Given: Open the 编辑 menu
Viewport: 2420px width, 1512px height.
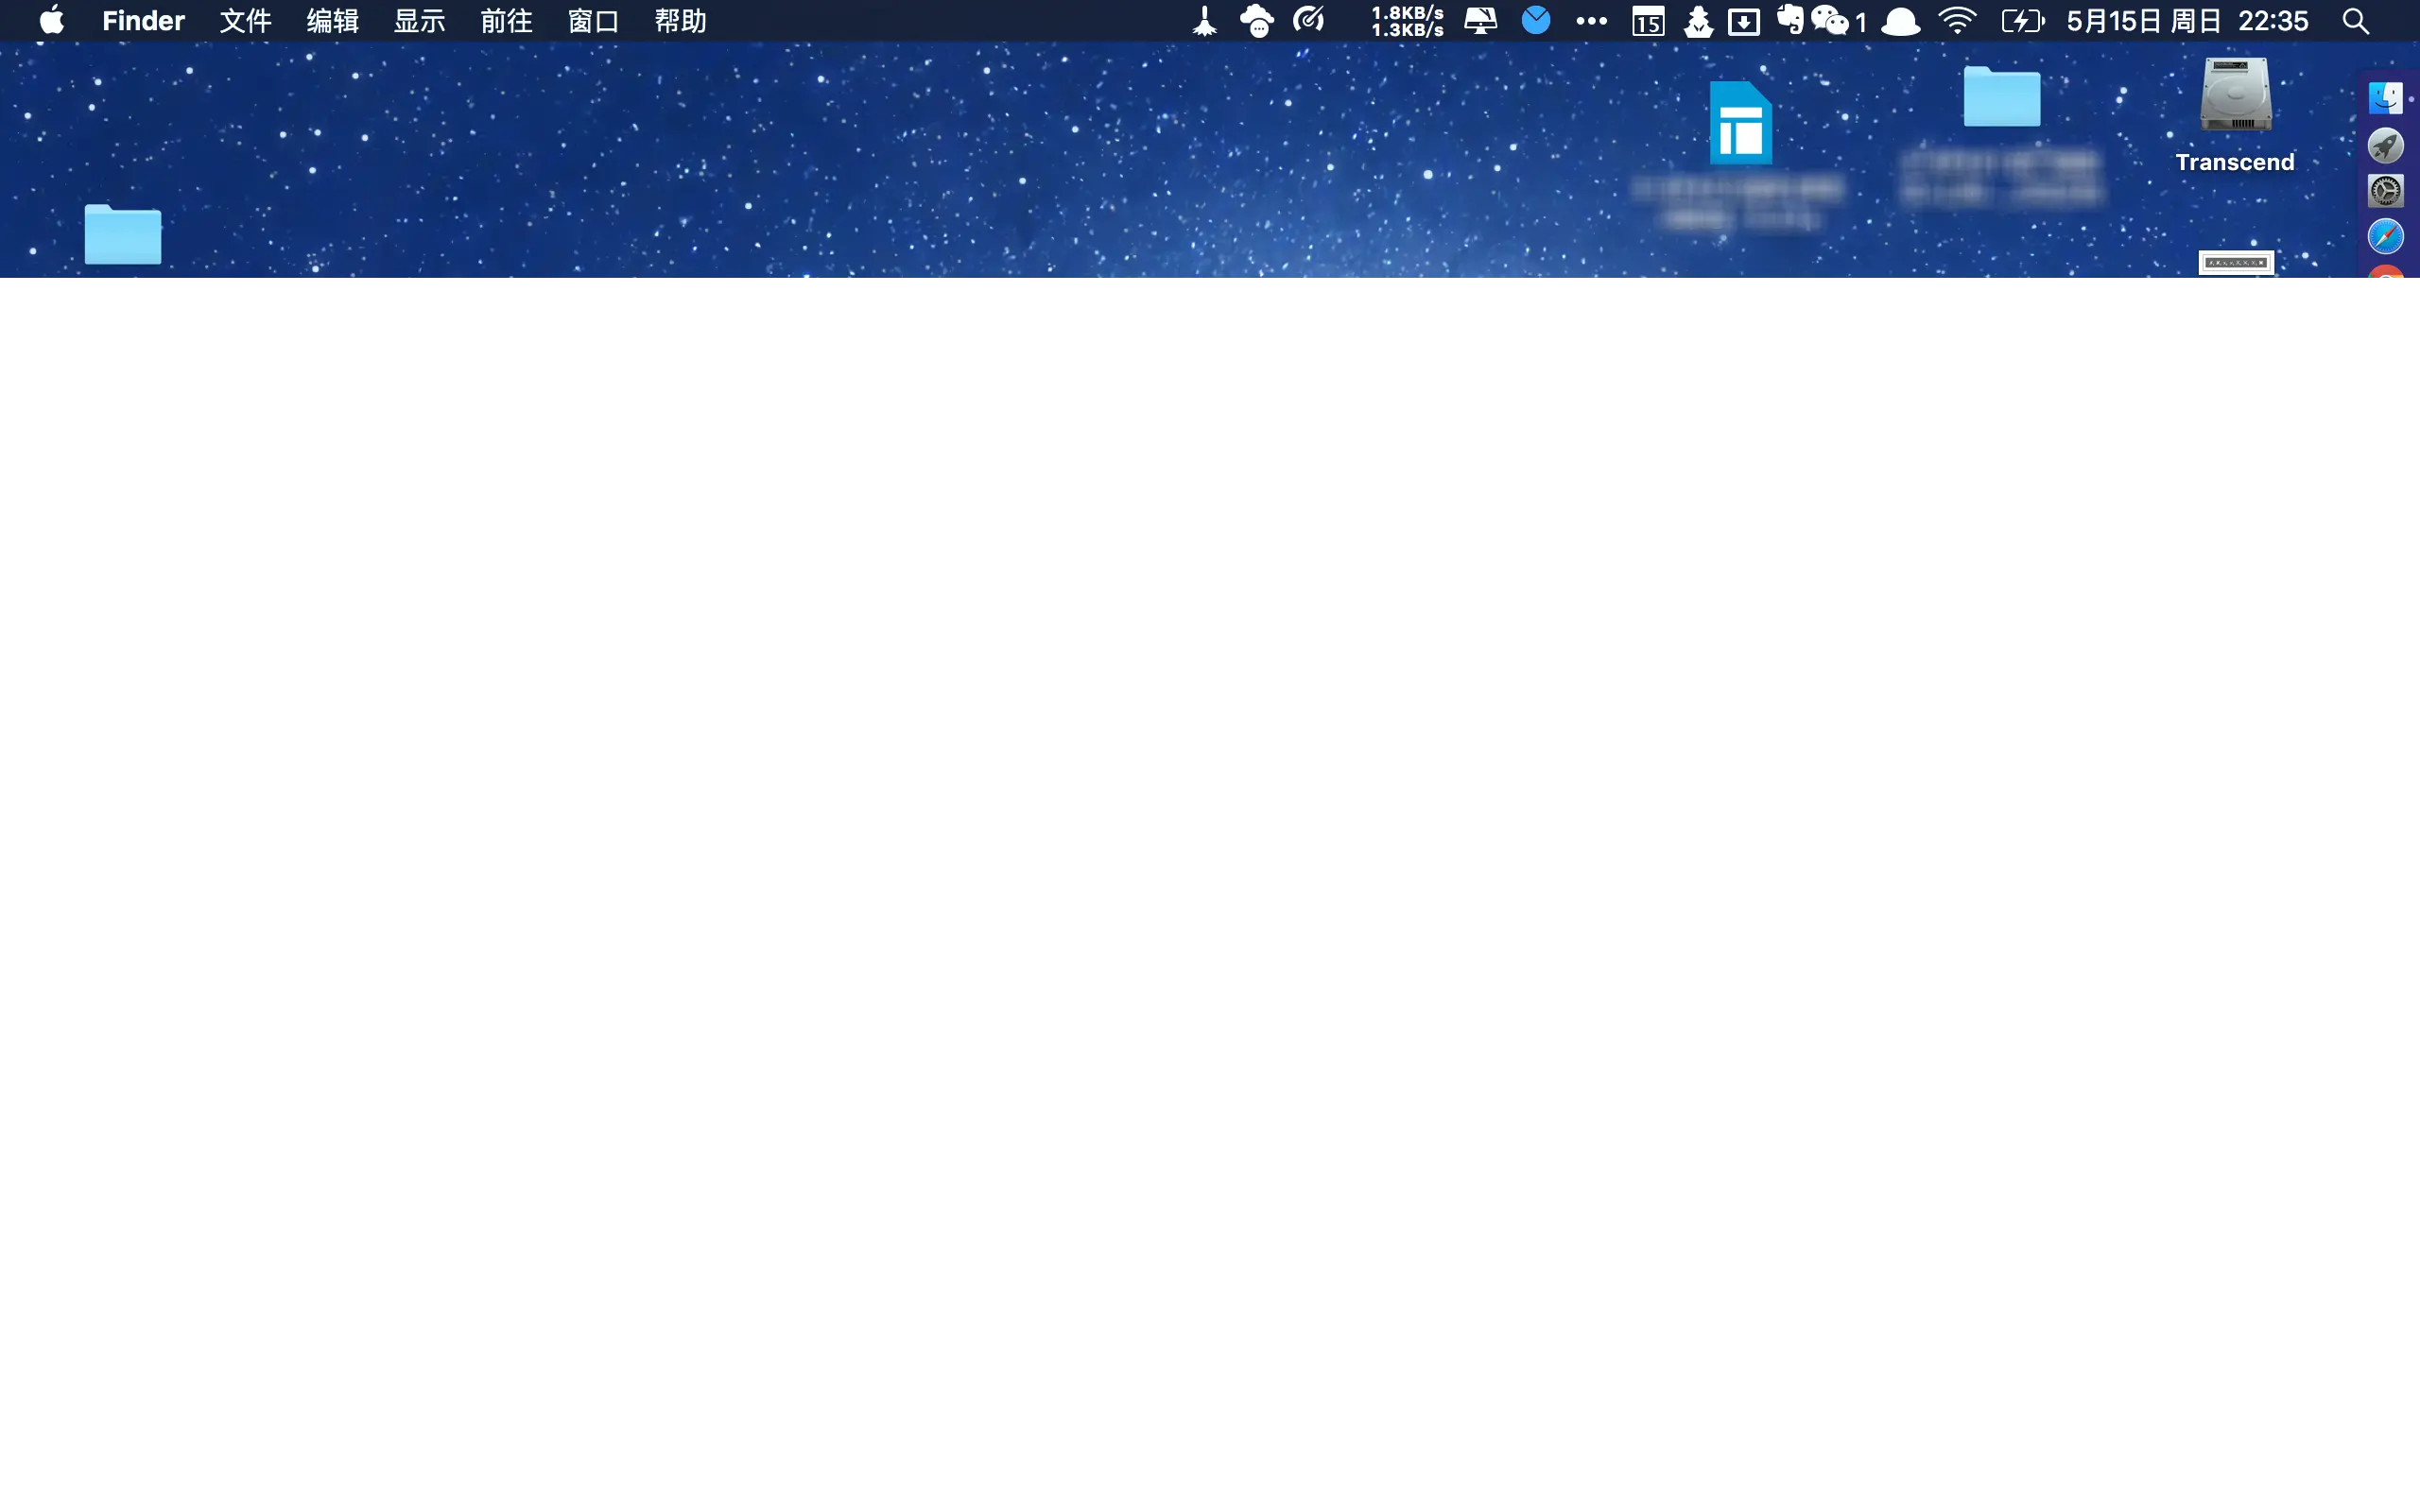Looking at the screenshot, I should [x=332, y=21].
